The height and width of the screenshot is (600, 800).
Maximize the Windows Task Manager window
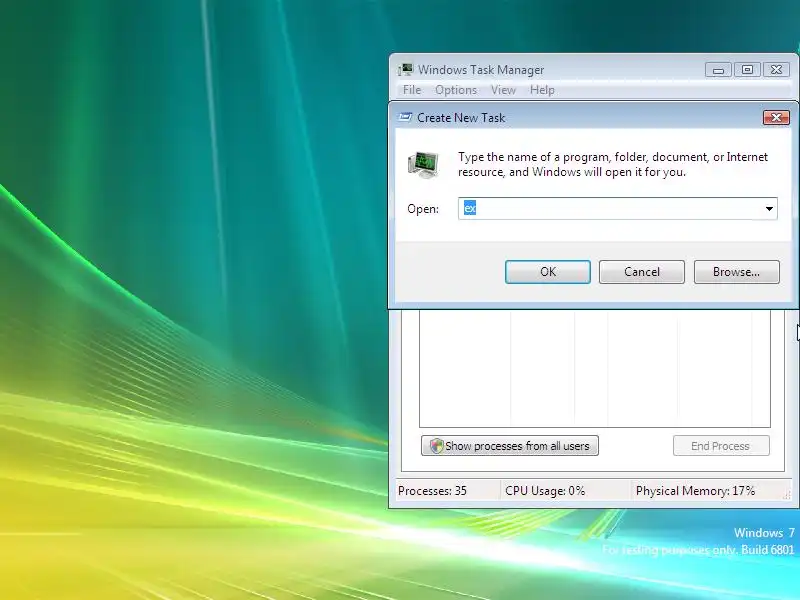click(747, 69)
